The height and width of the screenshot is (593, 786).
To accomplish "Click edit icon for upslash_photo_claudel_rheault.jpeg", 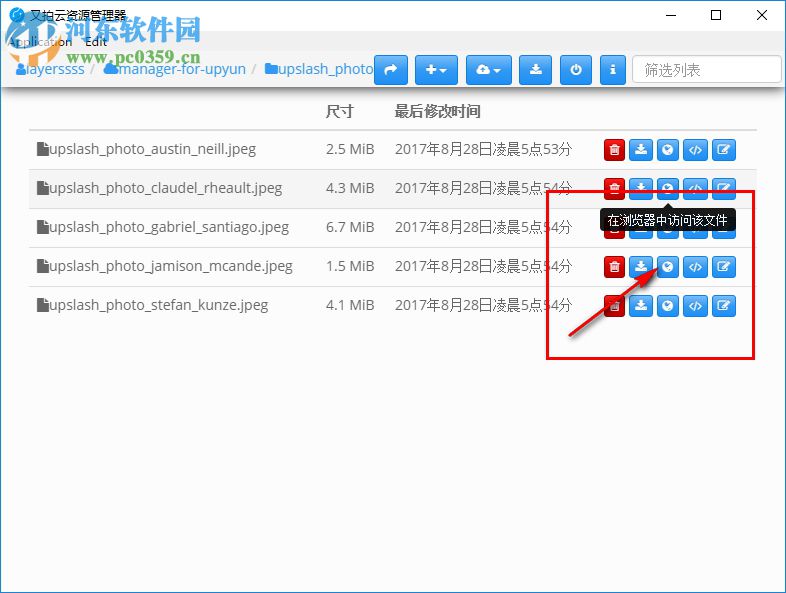I will [x=723, y=188].
